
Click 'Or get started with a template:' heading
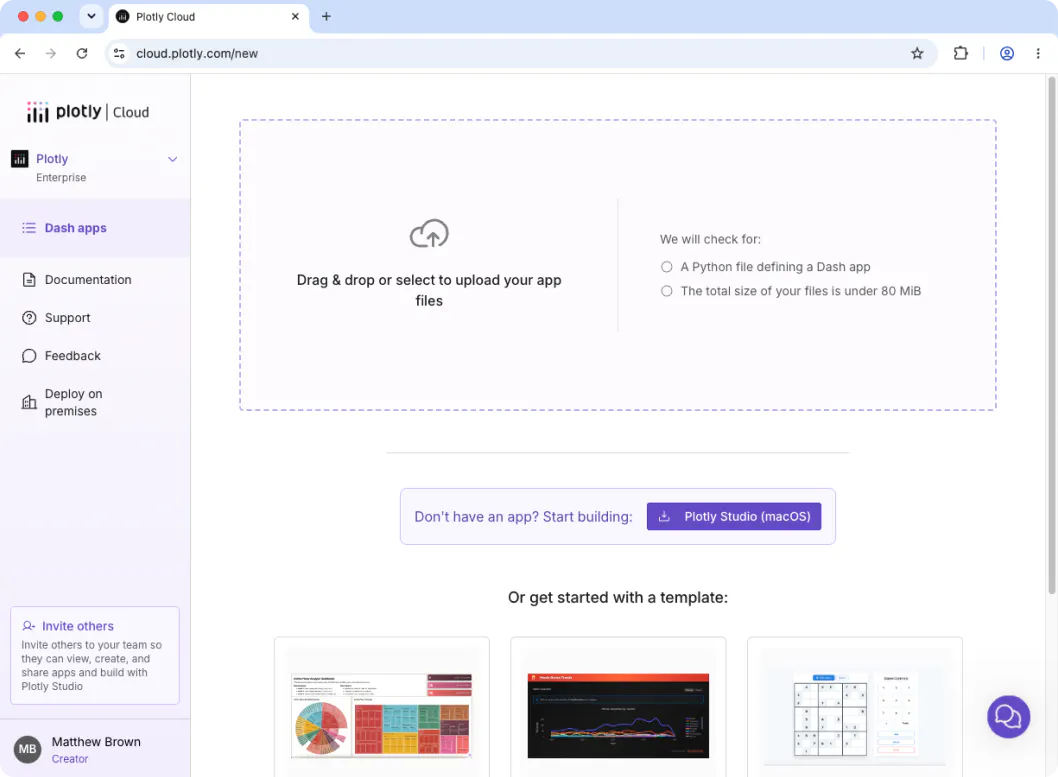pos(617,598)
